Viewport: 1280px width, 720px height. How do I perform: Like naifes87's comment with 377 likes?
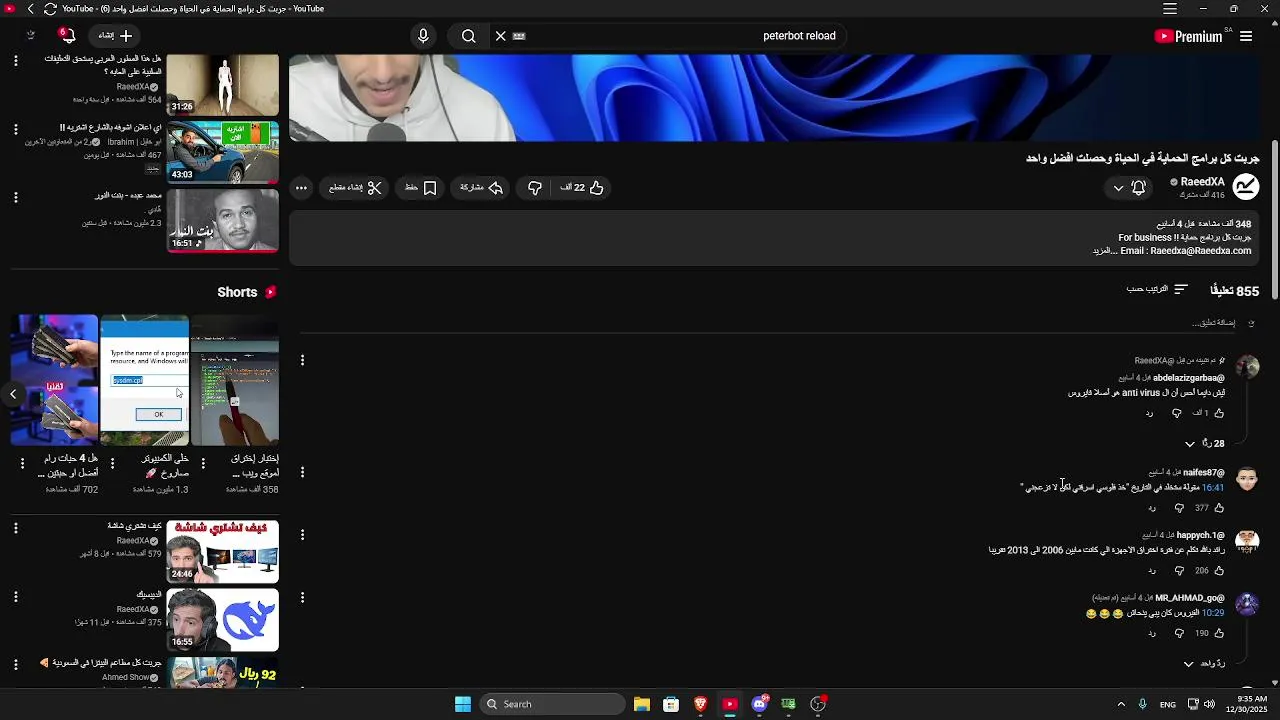[x=1219, y=508]
